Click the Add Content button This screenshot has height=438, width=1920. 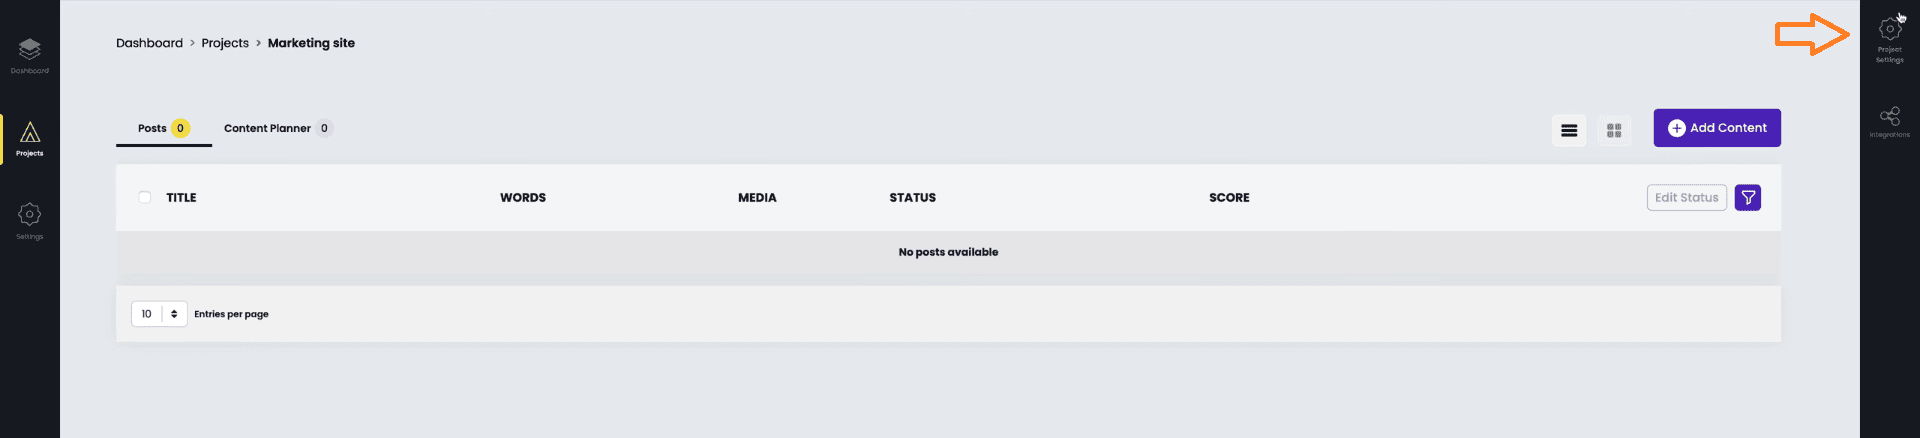tap(1716, 128)
